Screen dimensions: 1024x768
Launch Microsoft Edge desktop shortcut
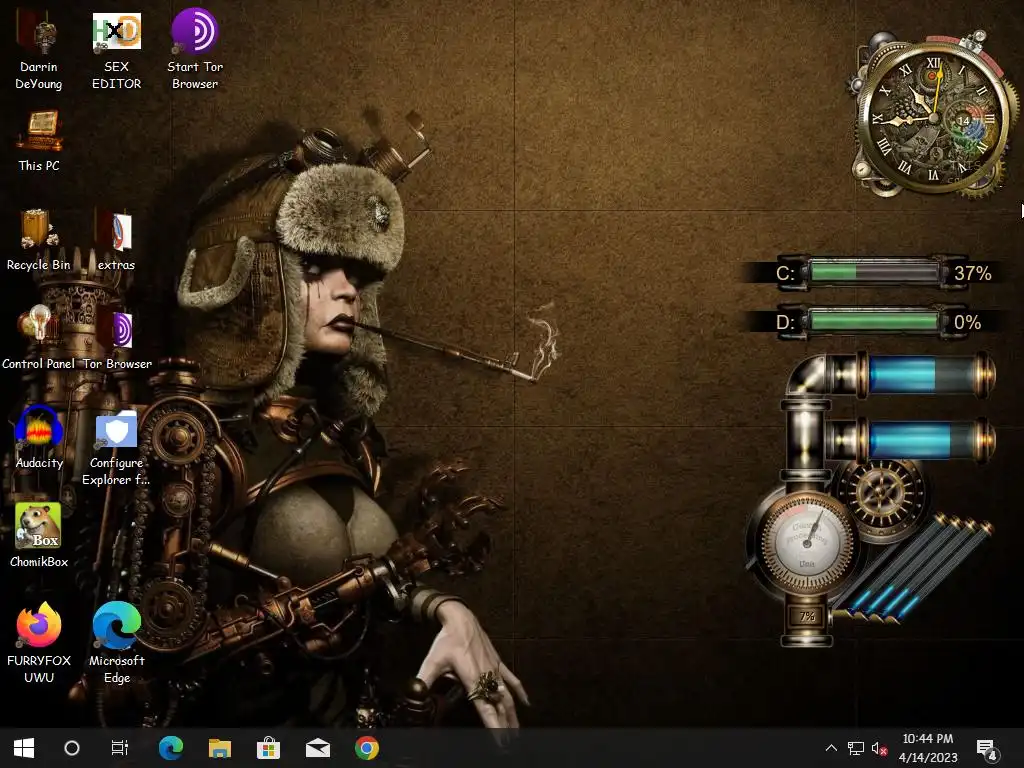coord(116,643)
